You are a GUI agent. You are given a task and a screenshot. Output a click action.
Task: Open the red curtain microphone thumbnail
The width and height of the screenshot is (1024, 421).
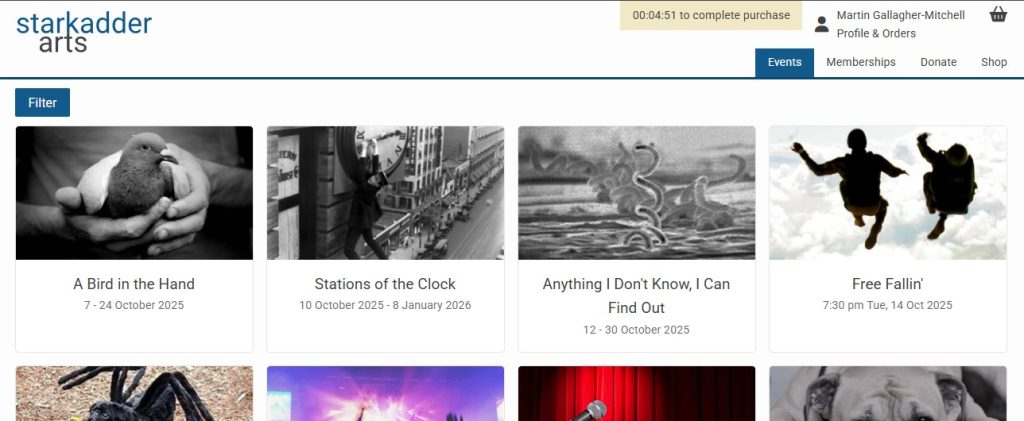637,394
